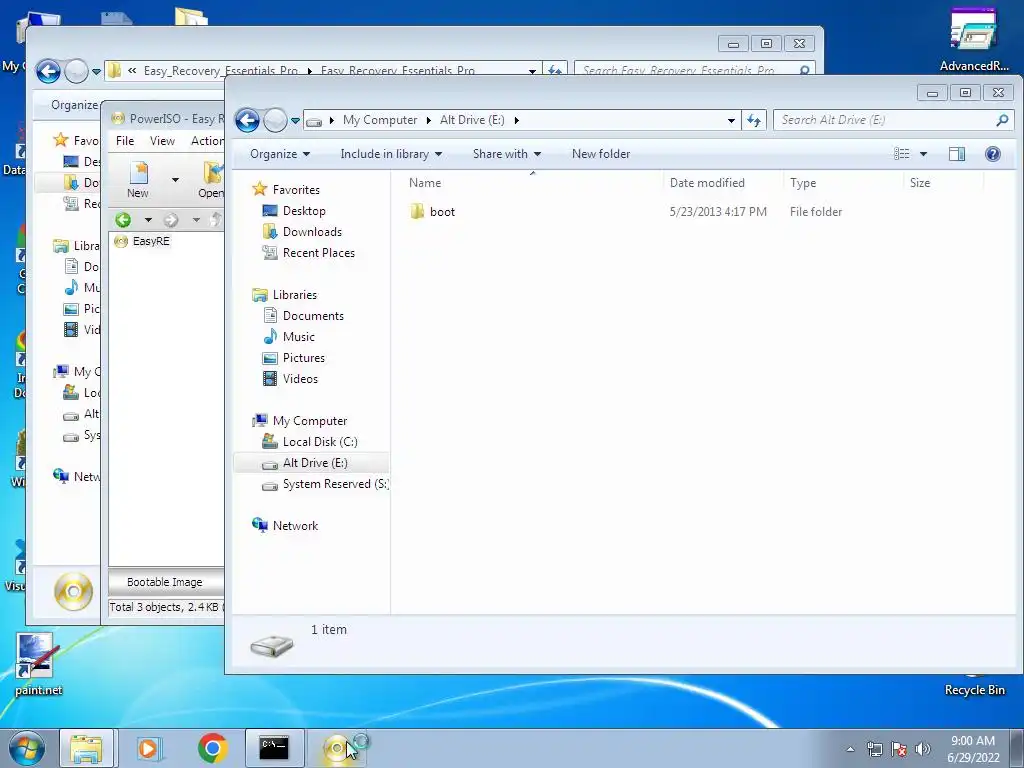Toggle preview pane in Alt Drive window
The image size is (1024, 768).
[x=957, y=154]
